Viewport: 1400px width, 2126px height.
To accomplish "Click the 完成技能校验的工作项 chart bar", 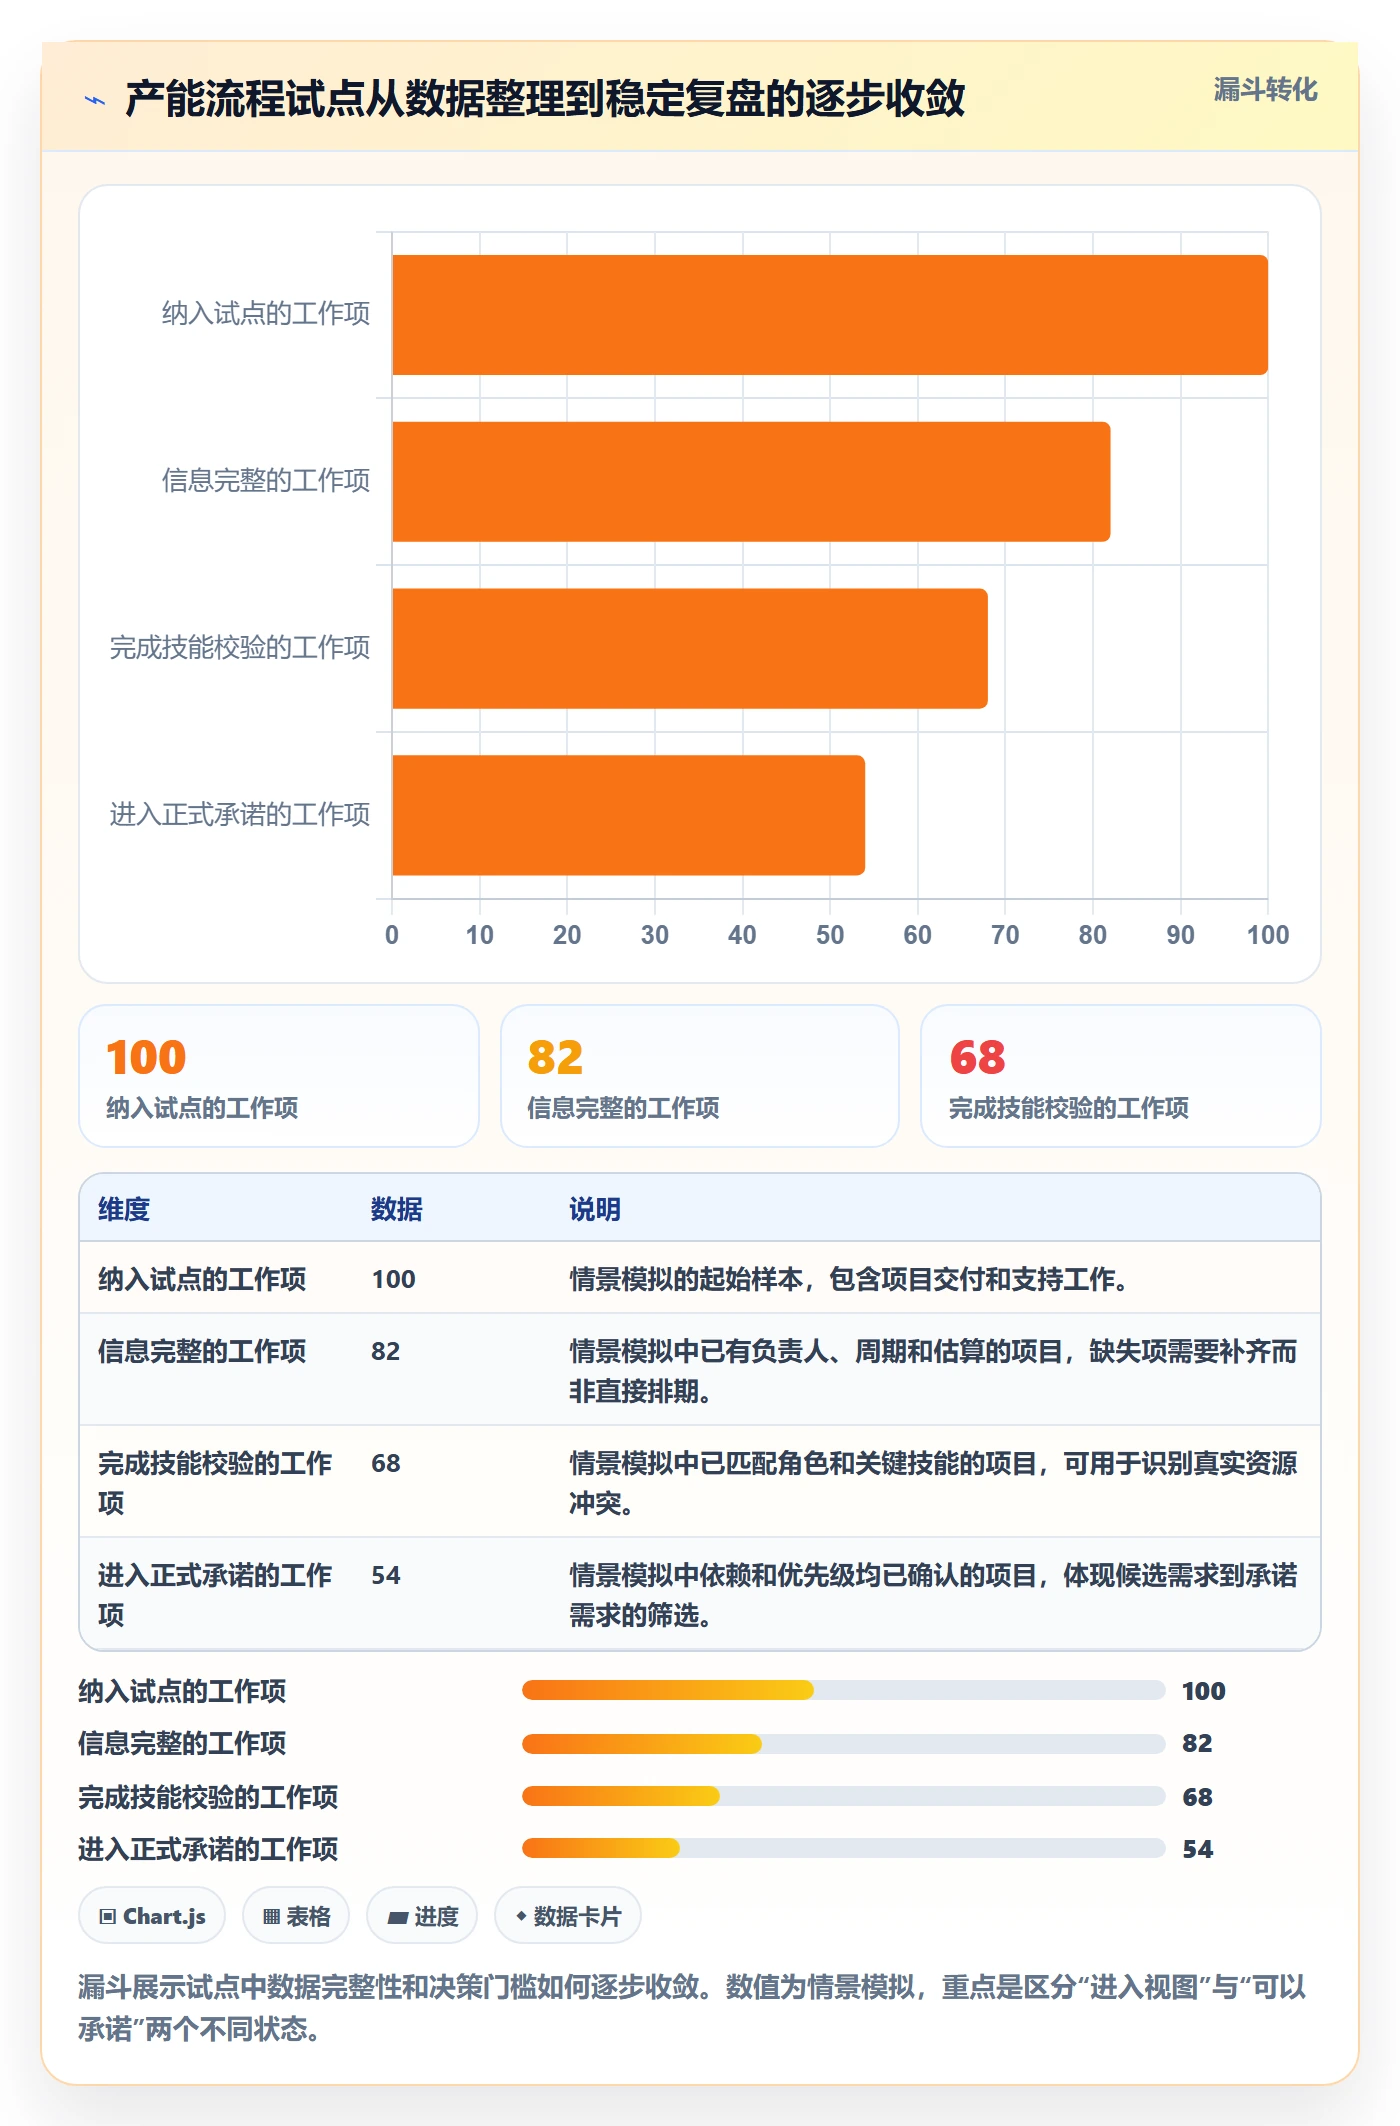I will (690, 648).
